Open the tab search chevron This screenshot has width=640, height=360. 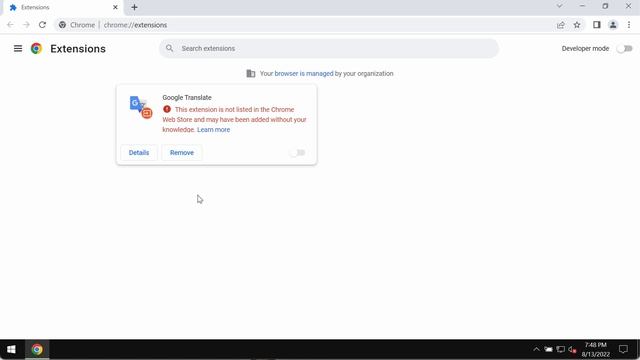pyautogui.click(x=560, y=6)
